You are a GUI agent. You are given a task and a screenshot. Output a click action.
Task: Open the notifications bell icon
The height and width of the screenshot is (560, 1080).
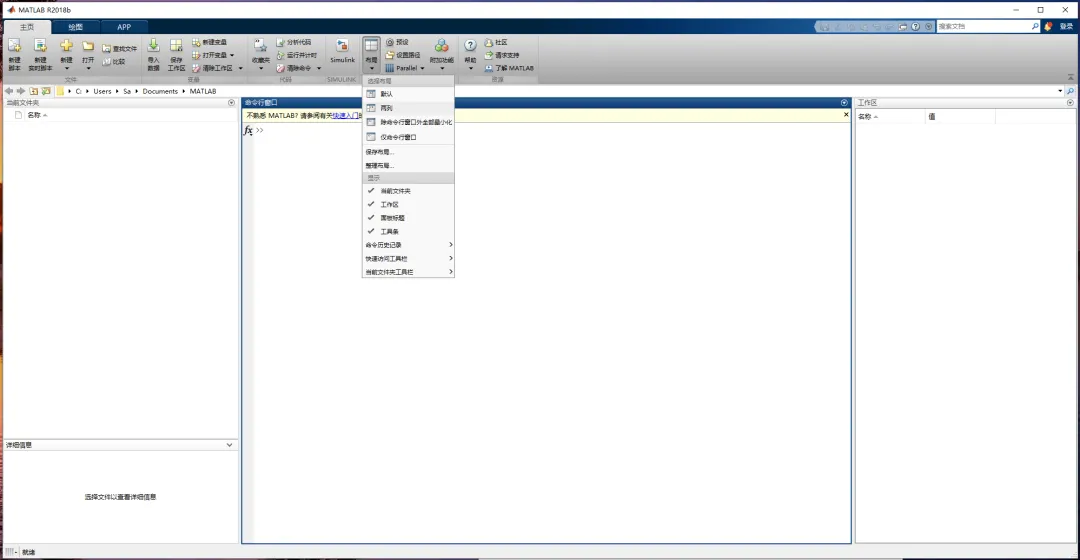point(1048,26)
